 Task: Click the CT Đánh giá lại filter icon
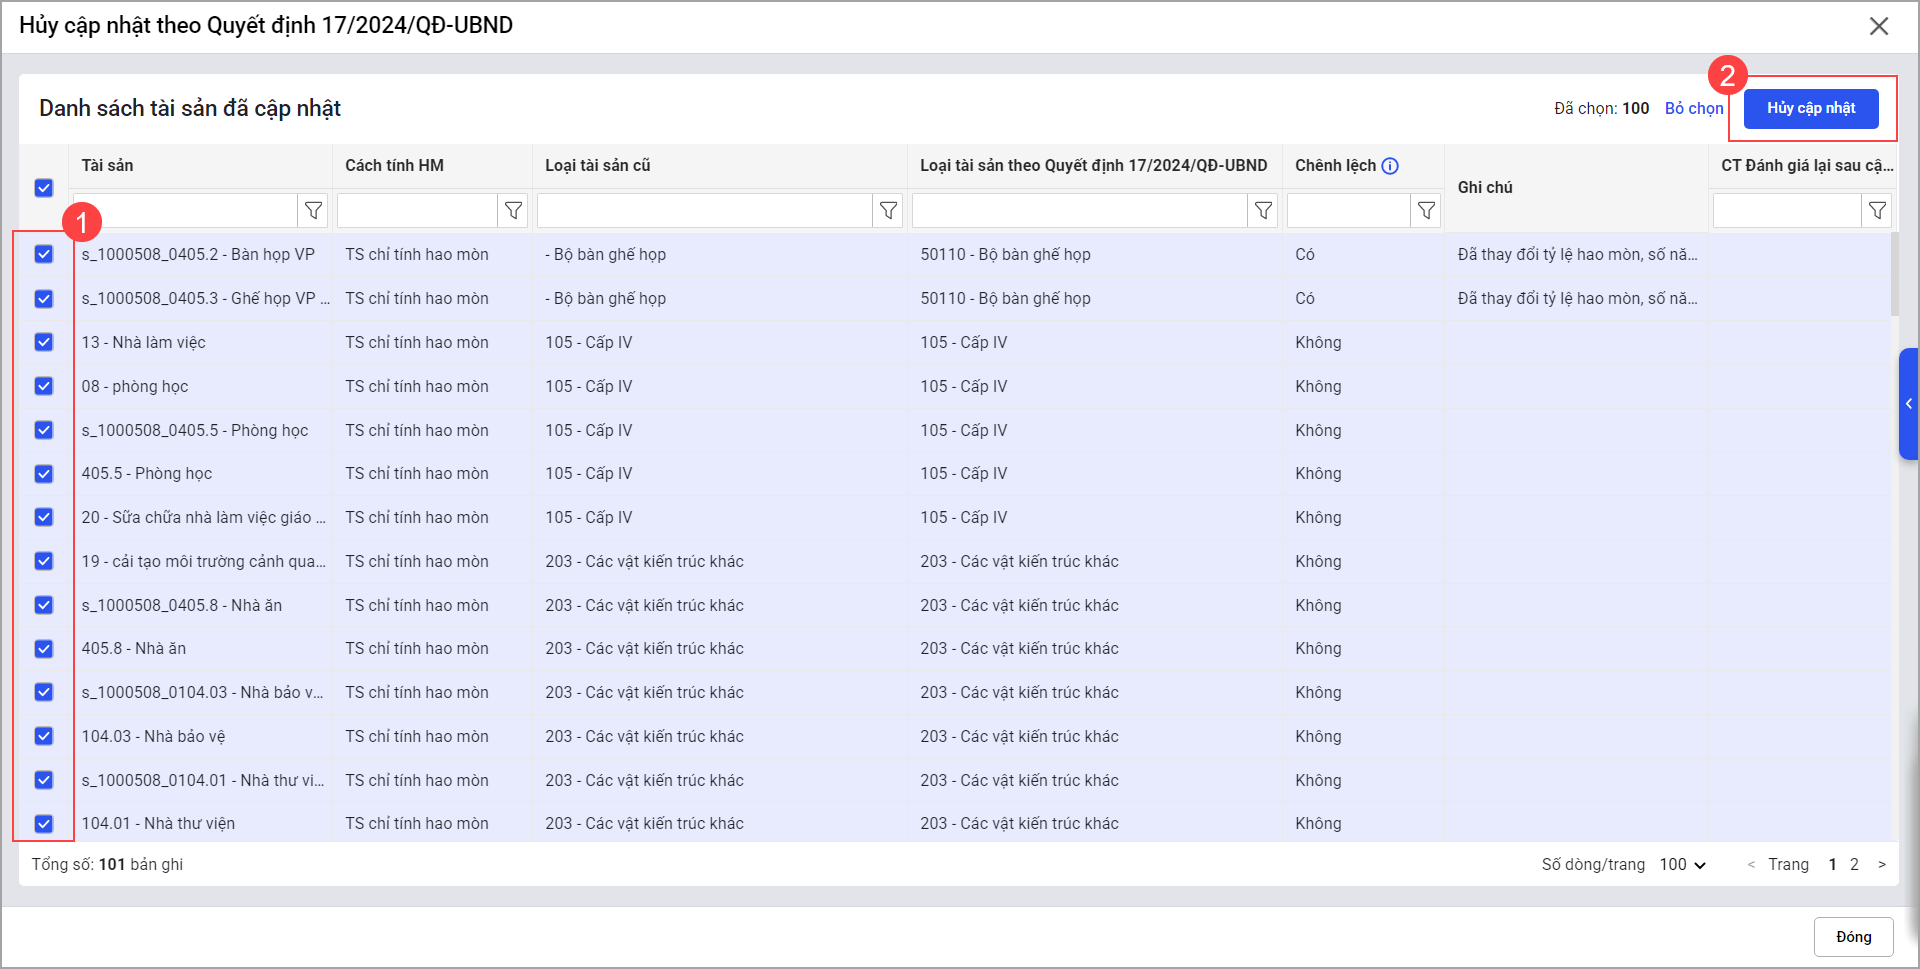click(1877, 211)
